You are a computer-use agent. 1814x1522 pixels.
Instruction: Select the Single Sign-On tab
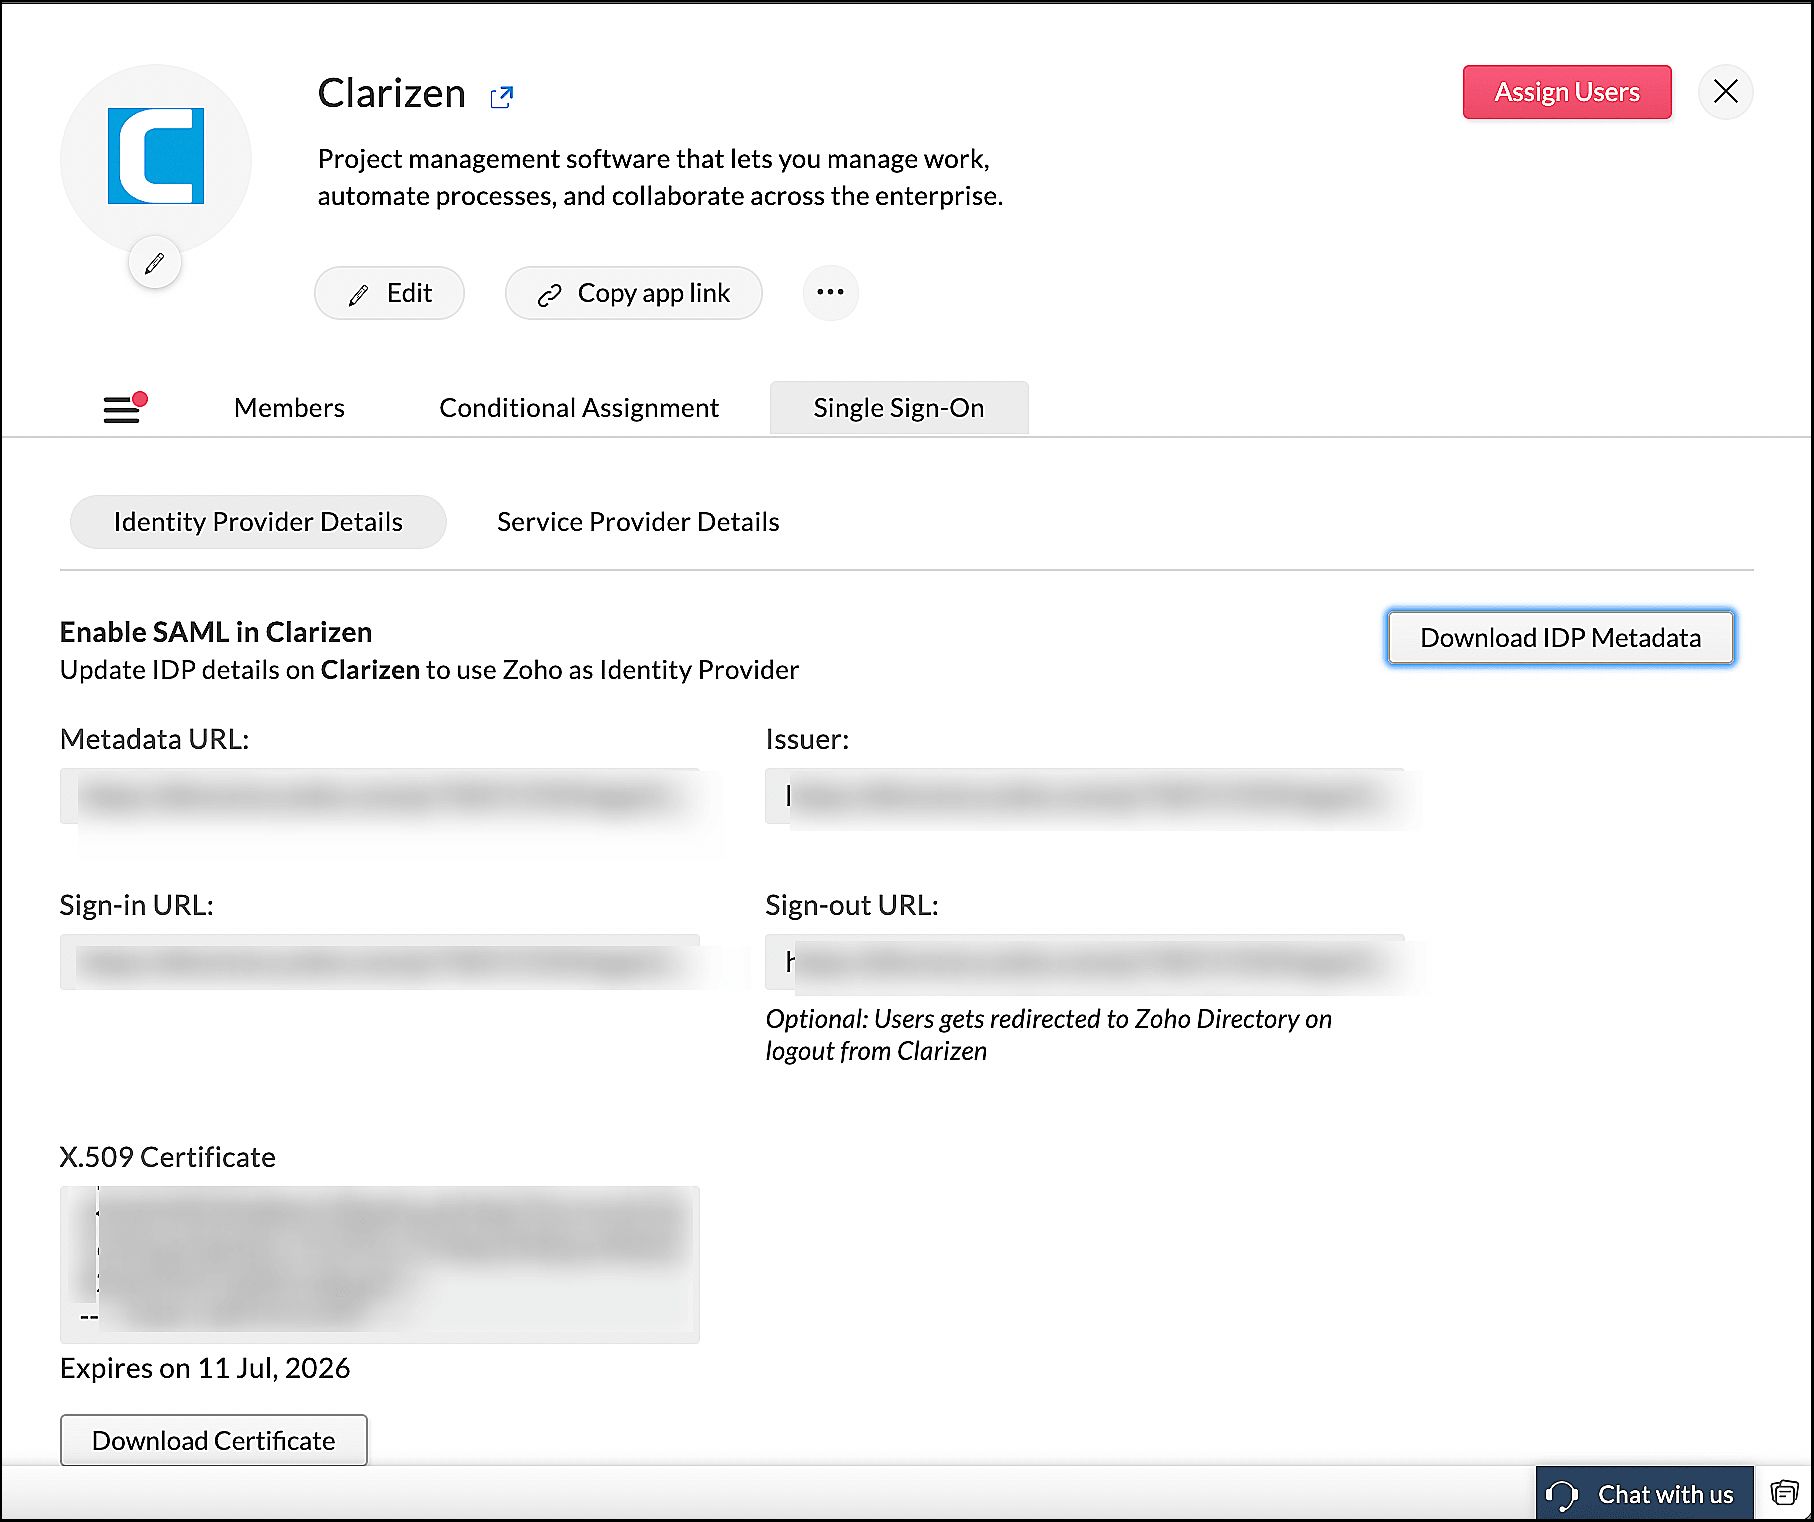click(899, 408)
